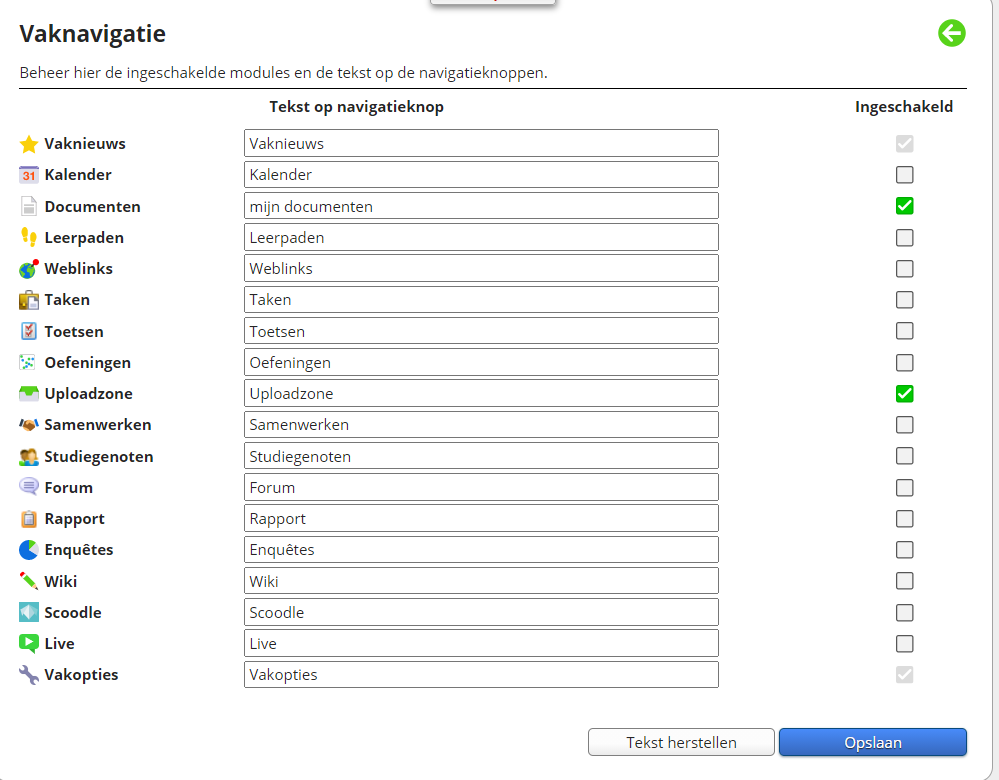Focus the 'mijn documenten' text field
This screenshot has width=999, height=780.
click(x=481, y=206)
